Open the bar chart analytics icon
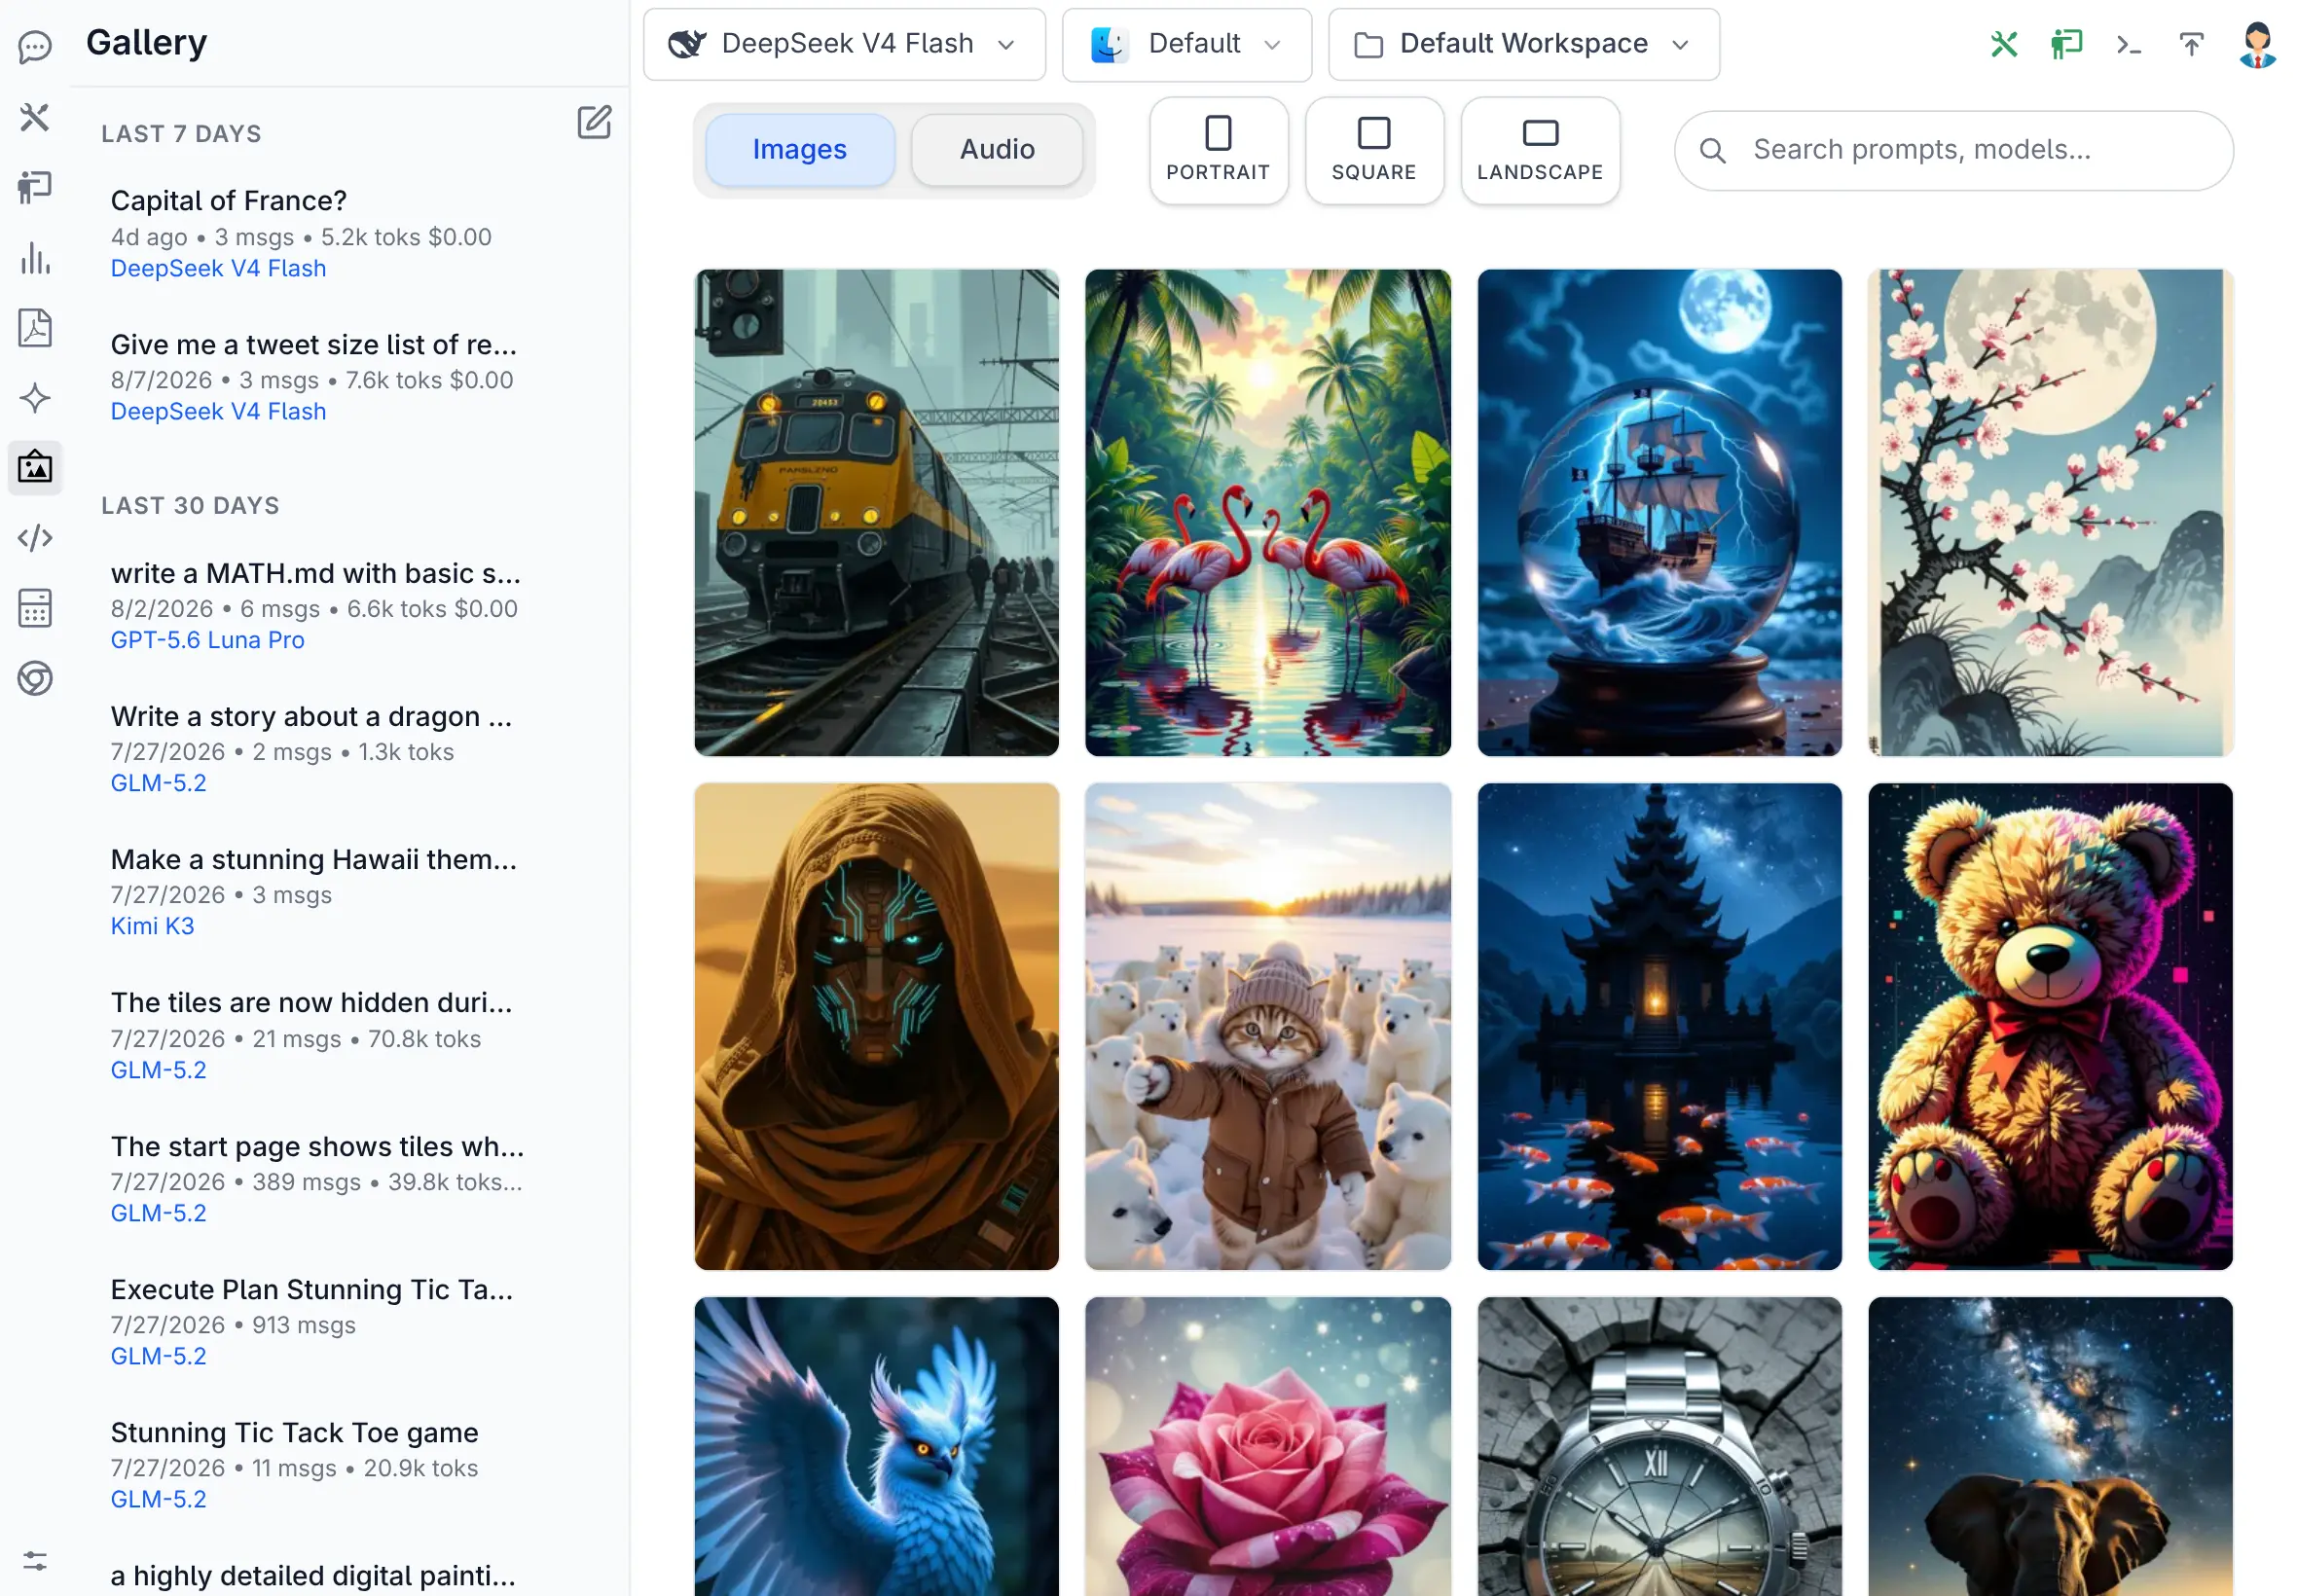Screen dimensions: 2297x1596 tap(35, 258)
